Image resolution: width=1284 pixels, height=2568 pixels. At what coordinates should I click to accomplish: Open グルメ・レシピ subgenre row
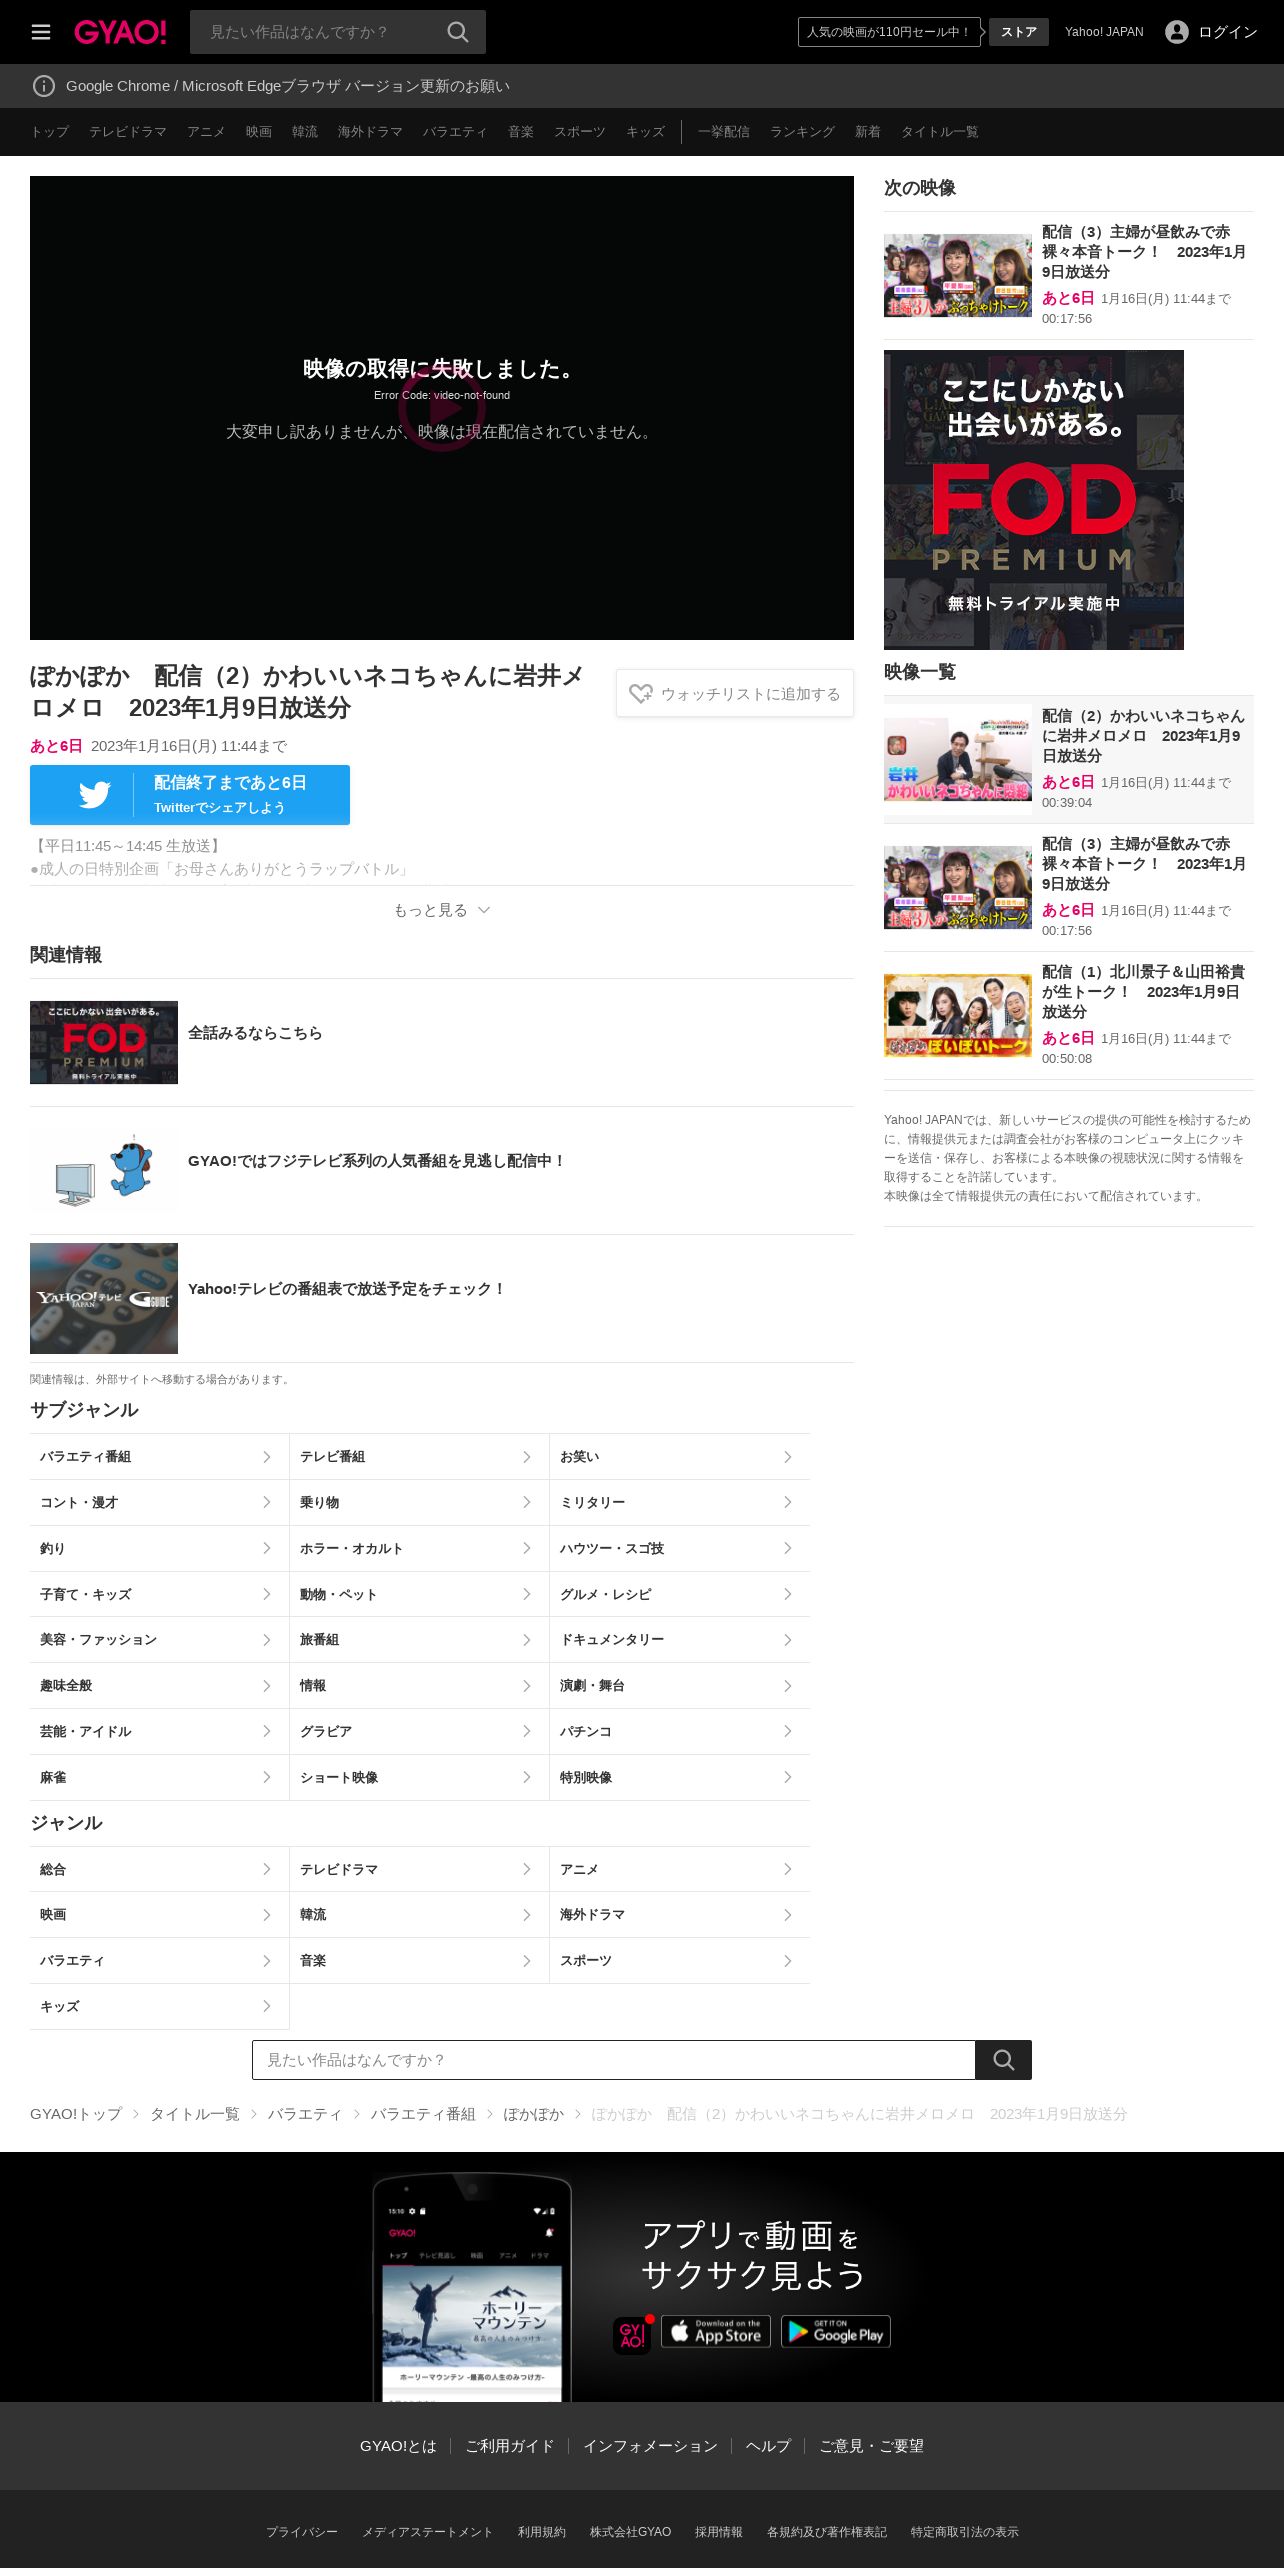tap(680, 1594)
